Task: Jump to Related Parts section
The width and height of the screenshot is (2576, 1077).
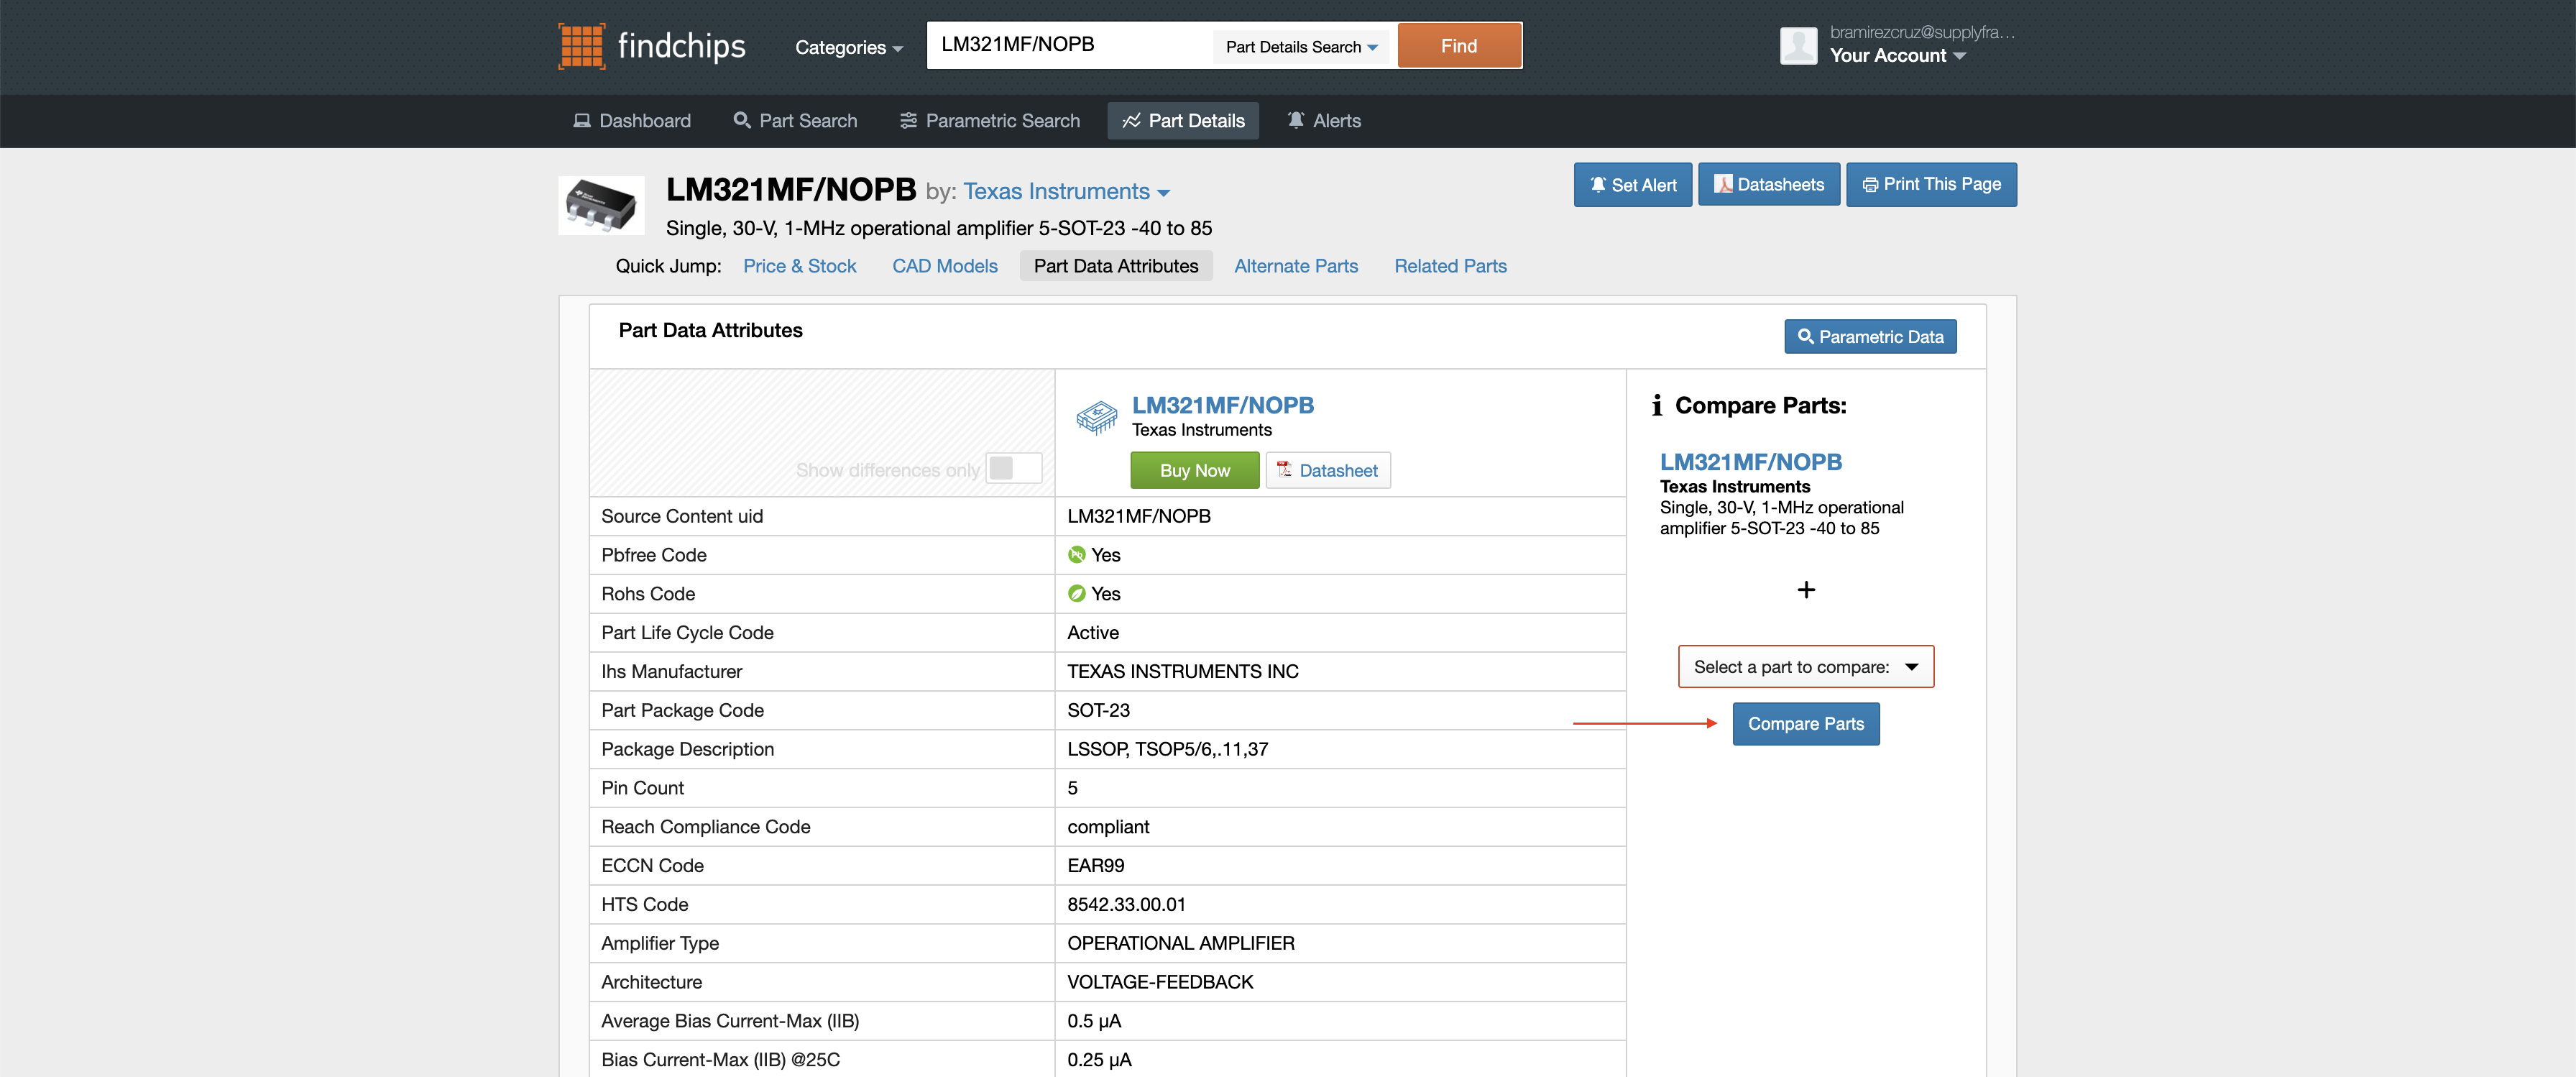Action: (x=1450, y=266)
